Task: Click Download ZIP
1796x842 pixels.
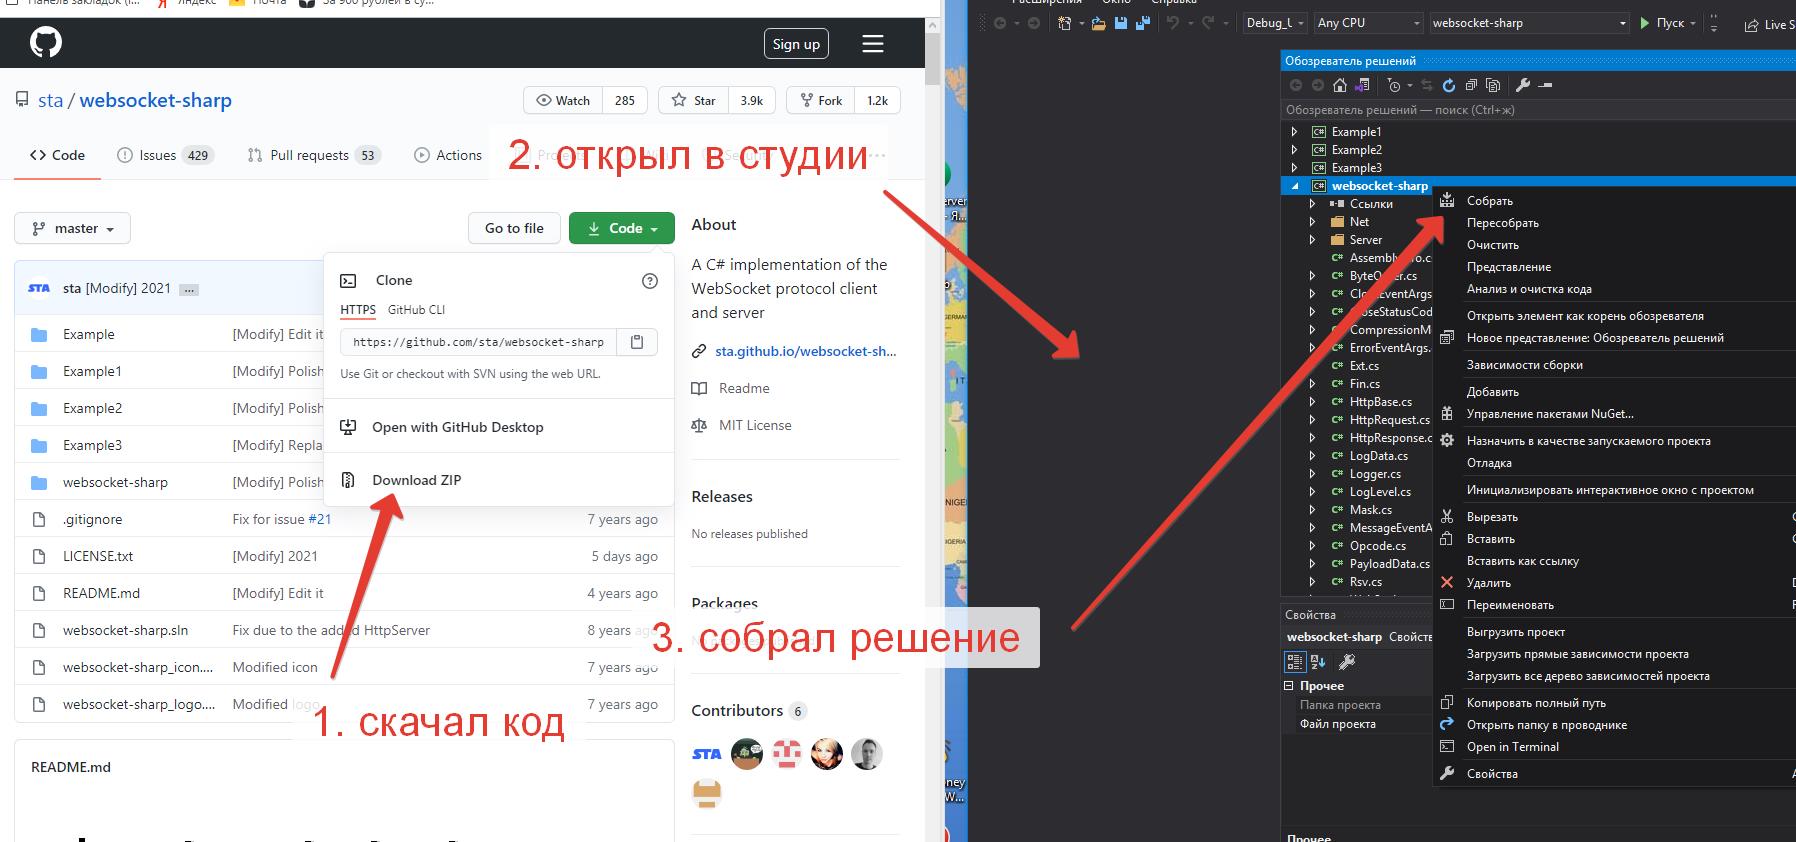Action: (x=416, y=480)
